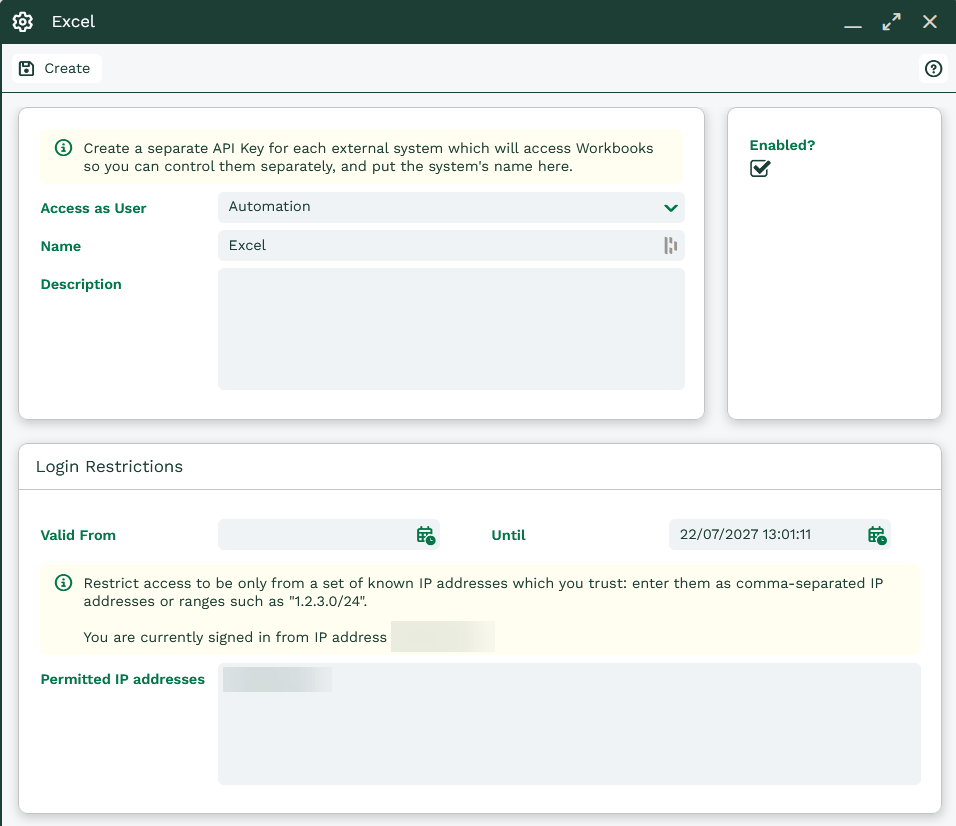The image size is (956, 826).
Task: Click the Access as User label
Action: pyautogui.click(x=93, y=208)
